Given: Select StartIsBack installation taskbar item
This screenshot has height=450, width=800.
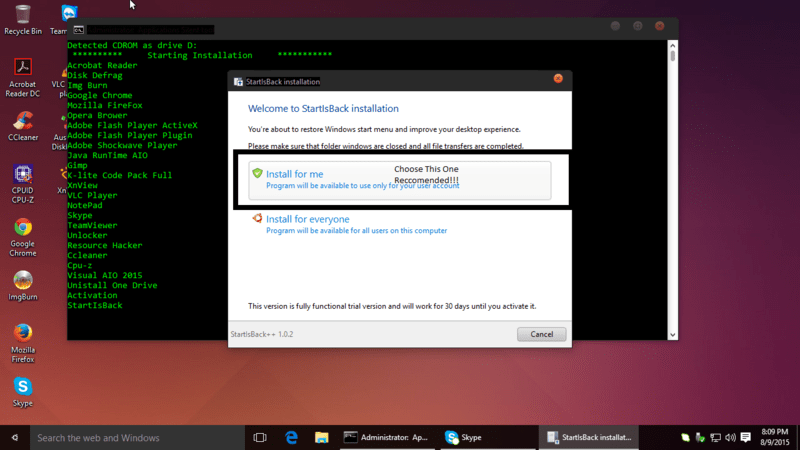Looking at the screenshot, I should (588, 437).
